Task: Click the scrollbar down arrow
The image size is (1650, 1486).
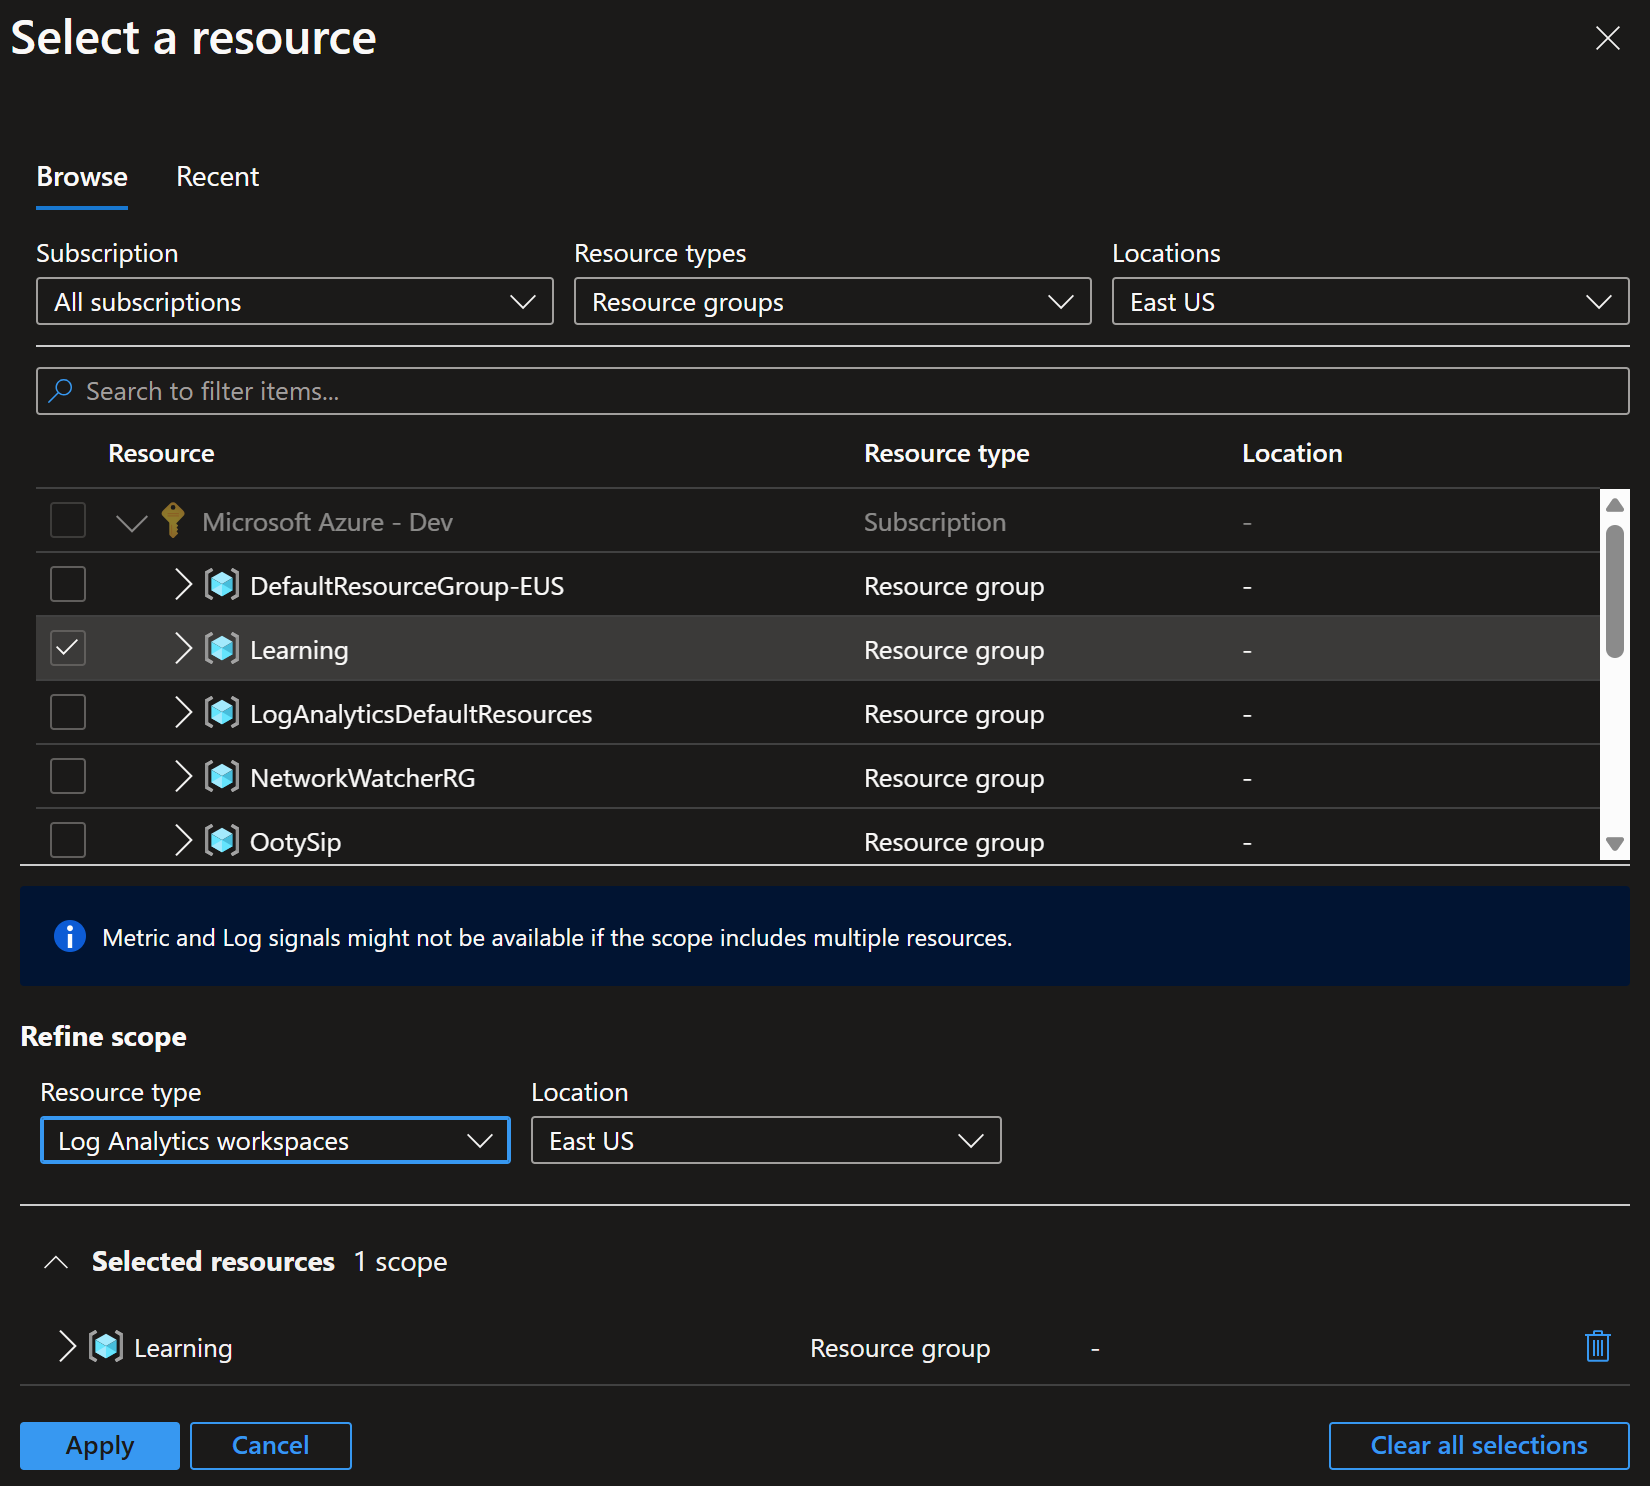Action: 1615,844
